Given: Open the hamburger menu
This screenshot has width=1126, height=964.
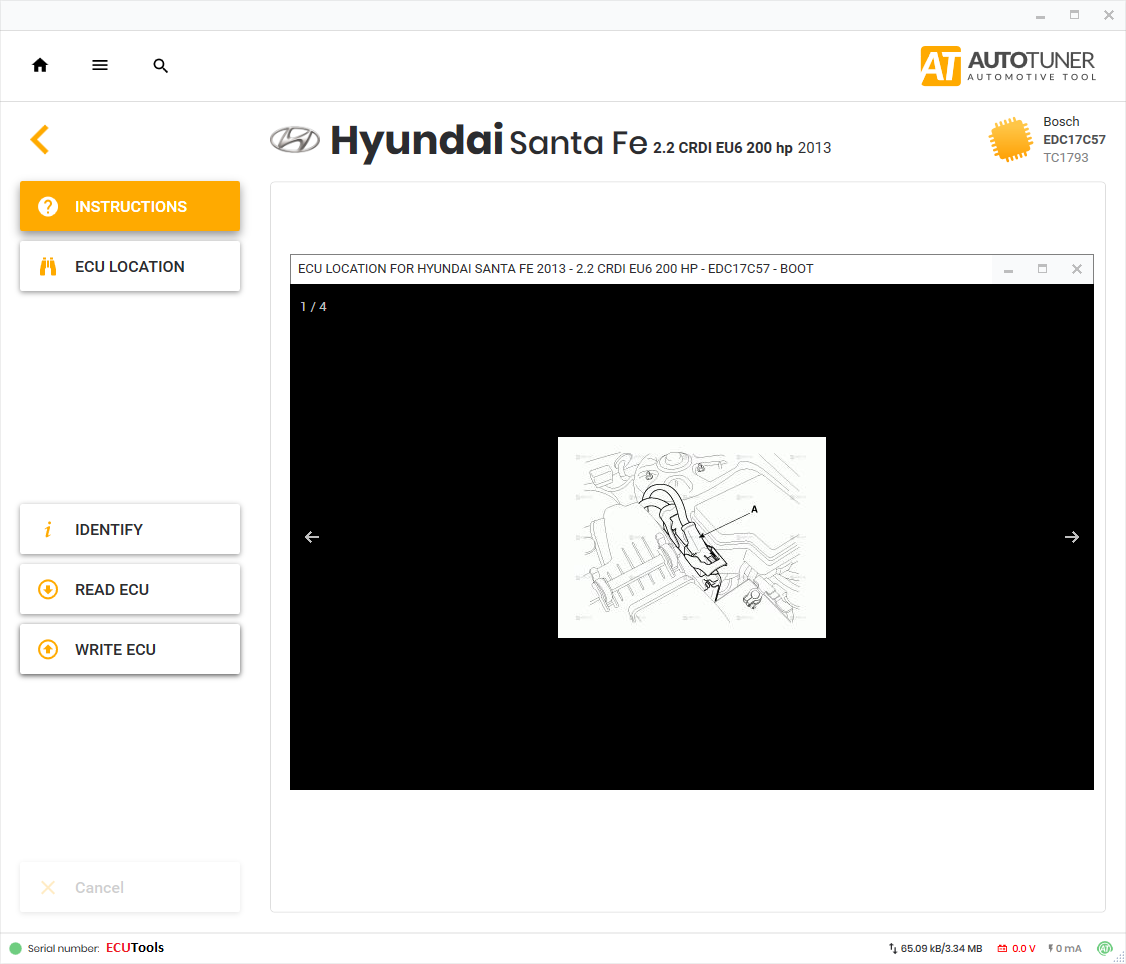Looking at the screenshot, I should click(100, 66).
